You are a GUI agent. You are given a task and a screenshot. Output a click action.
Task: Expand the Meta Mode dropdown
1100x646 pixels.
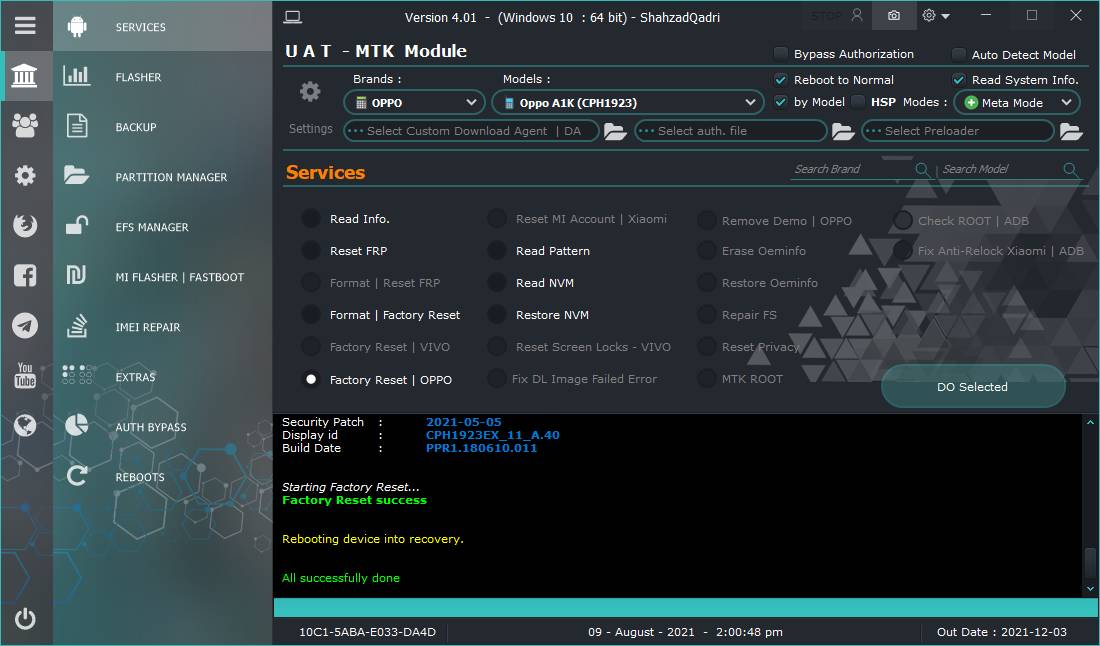[1017, 103]
